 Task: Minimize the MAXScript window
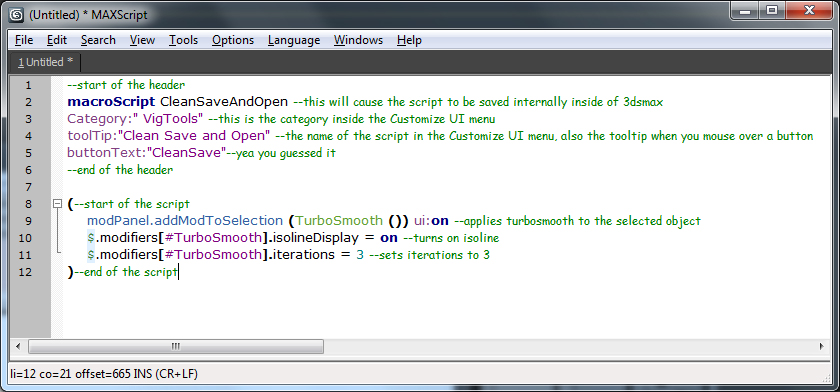(746, 10)
